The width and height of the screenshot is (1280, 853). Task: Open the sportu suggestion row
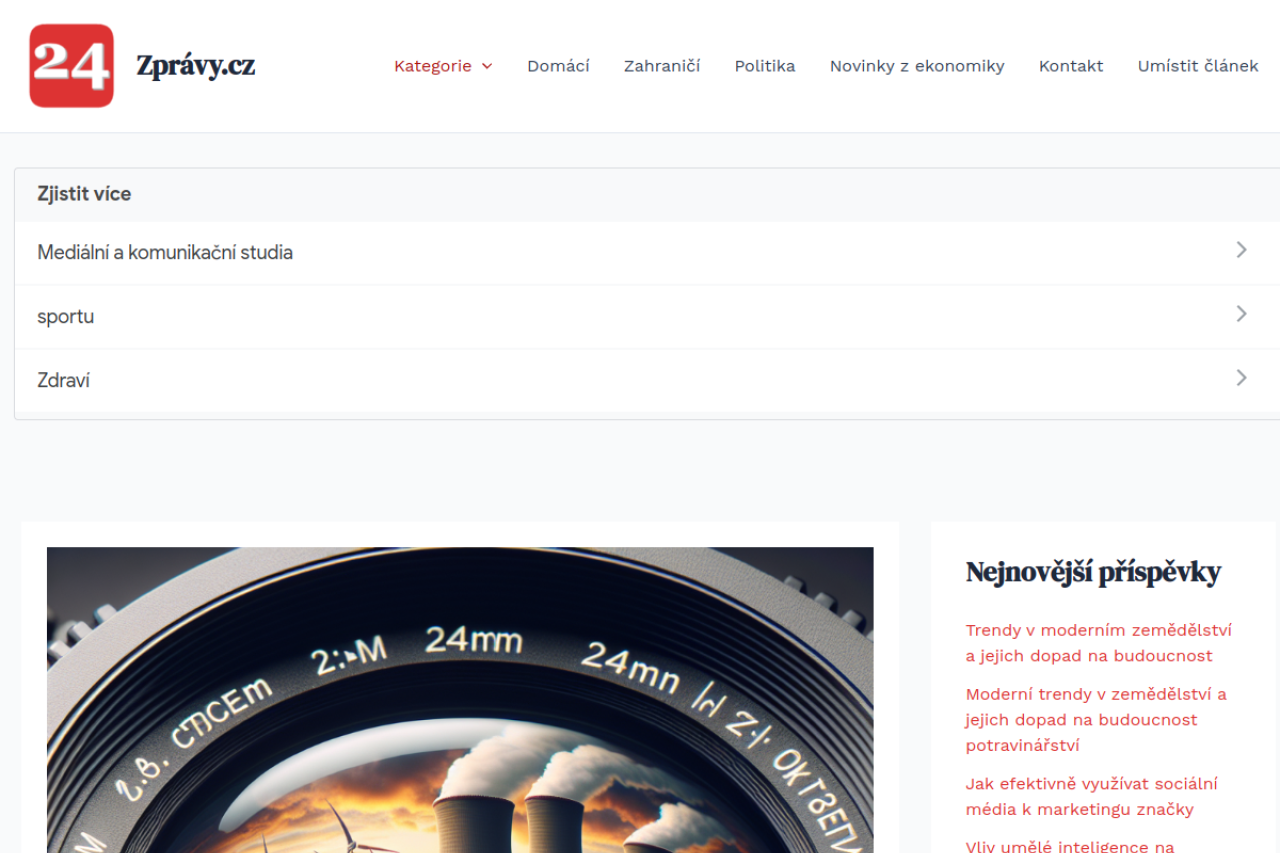[x=647, y=317]
